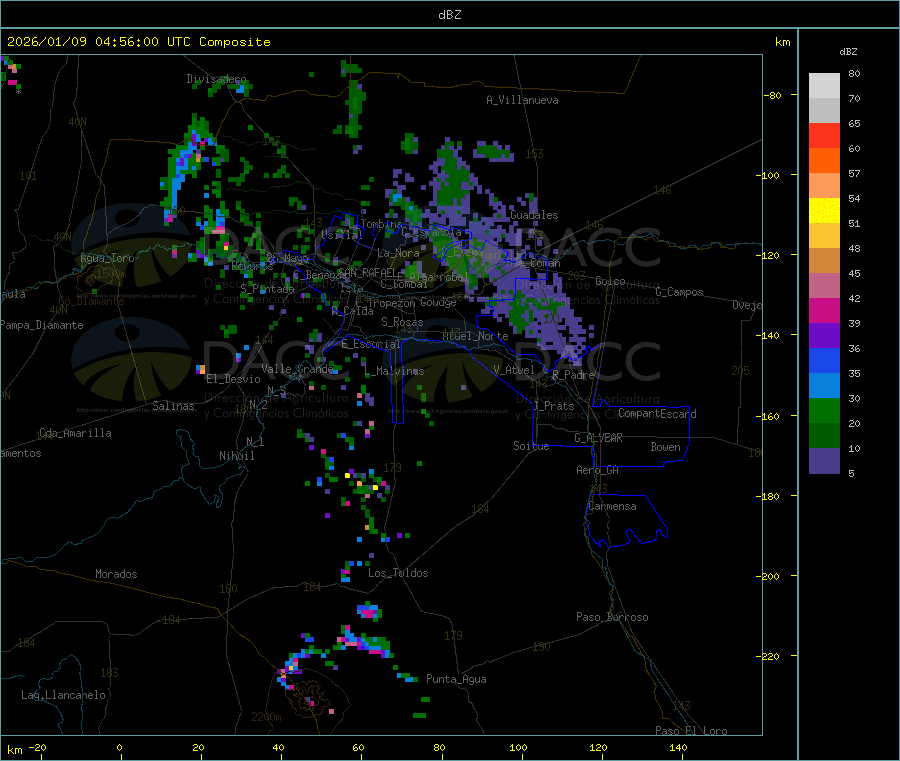Select the bright green 20-30 dBZ legend swatch
The width and height of the screenshot is (900, 761).
coord(824,410)
